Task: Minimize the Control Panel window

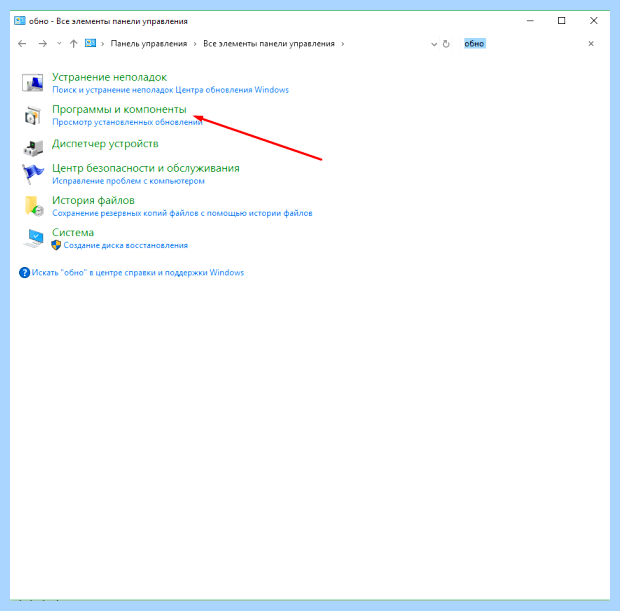Action: [530, 21]
